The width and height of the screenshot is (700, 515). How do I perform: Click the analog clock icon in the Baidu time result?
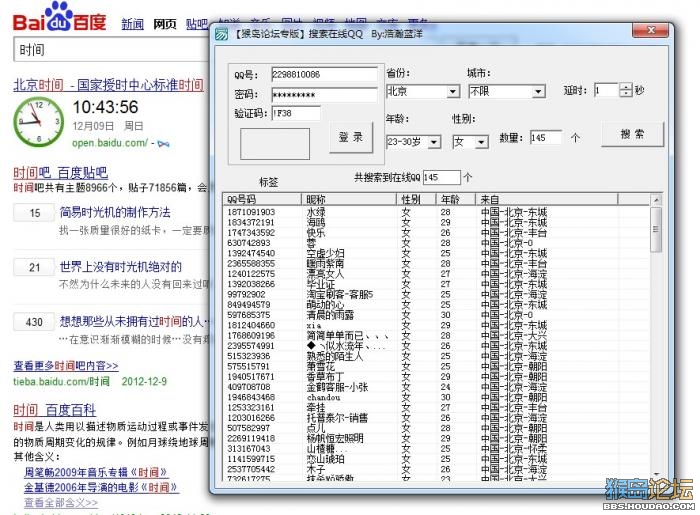pos(38,121)
